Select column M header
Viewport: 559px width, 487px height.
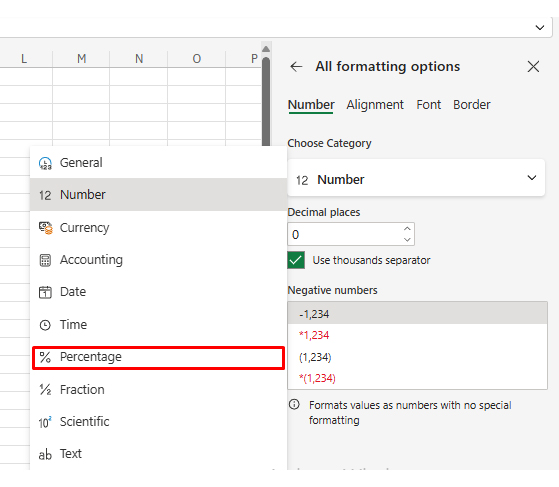pos(81,58)
